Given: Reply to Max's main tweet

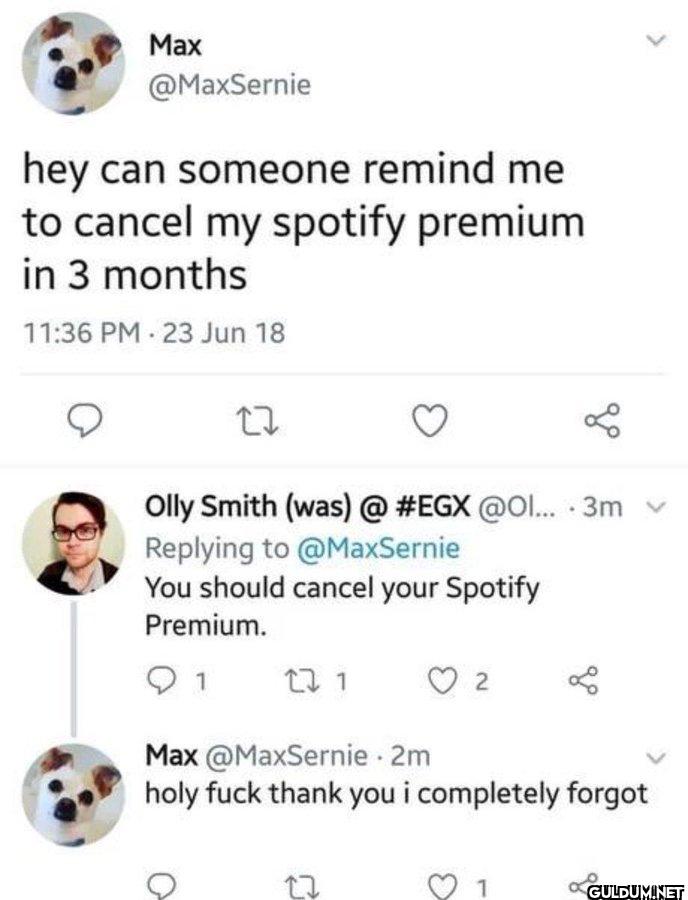Looking at the screenshot, I should pos(85,422).
